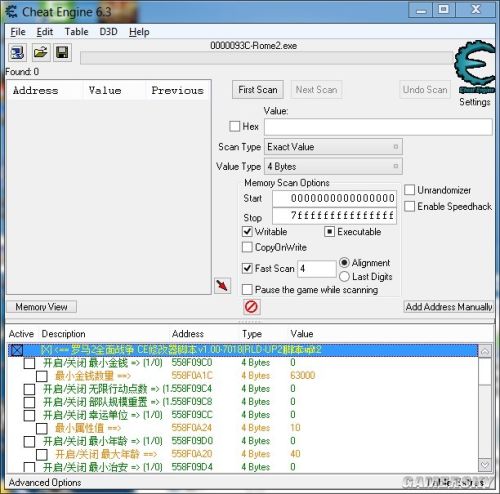The width and height of the screenshot is (500, 494).
Task: Select the Last Digits radio button
Action: coord(344,276)
